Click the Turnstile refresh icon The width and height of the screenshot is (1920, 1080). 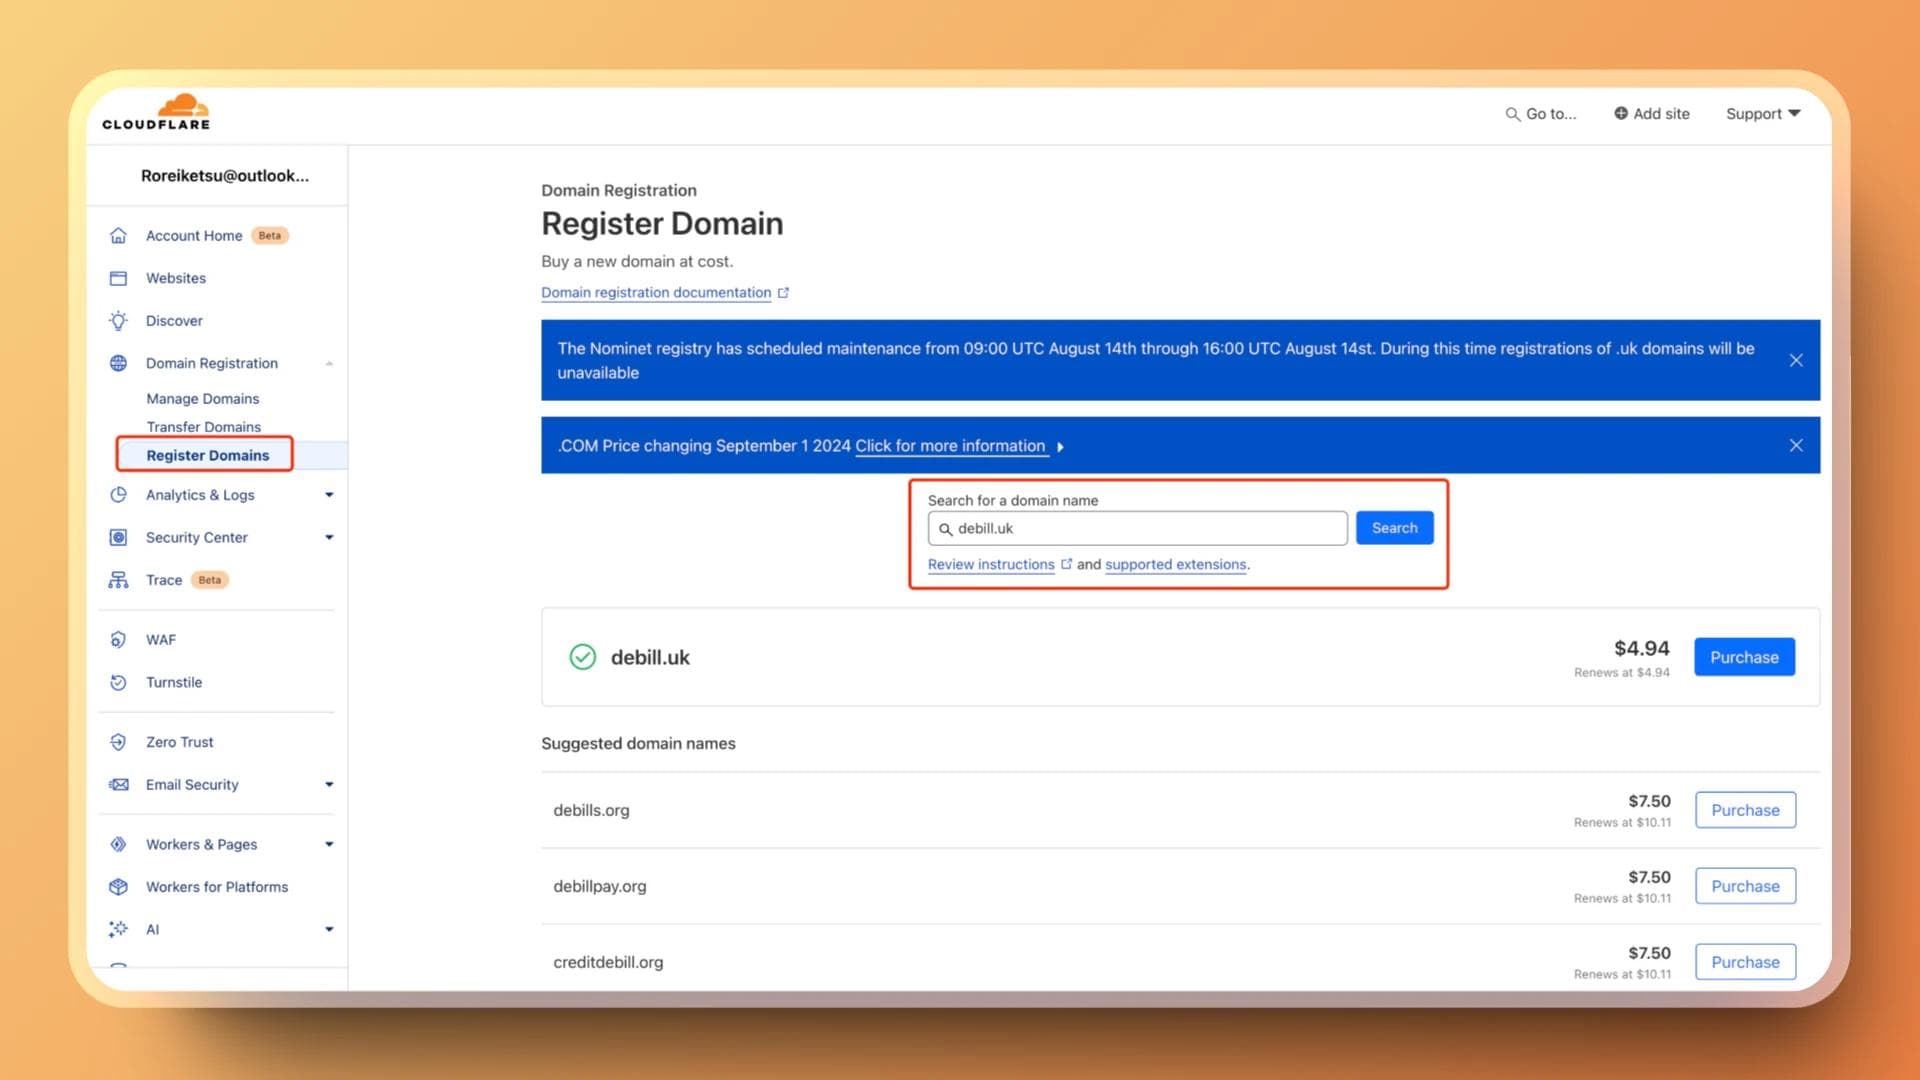click(x=118, y=682)
